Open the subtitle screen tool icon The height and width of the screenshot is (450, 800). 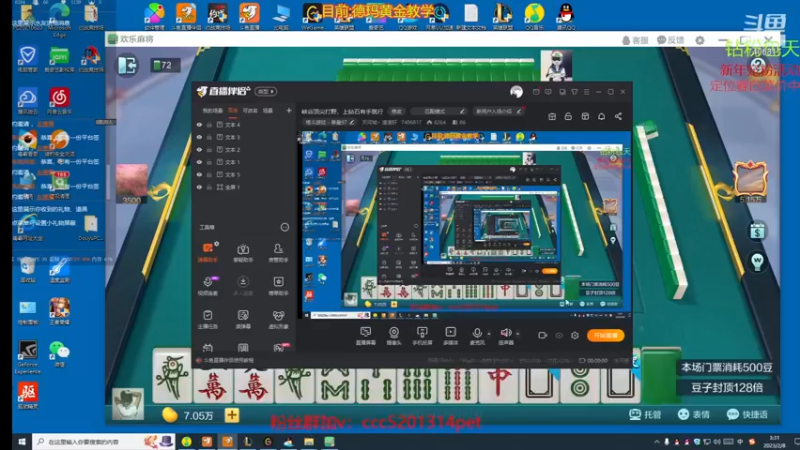[243, 319]
